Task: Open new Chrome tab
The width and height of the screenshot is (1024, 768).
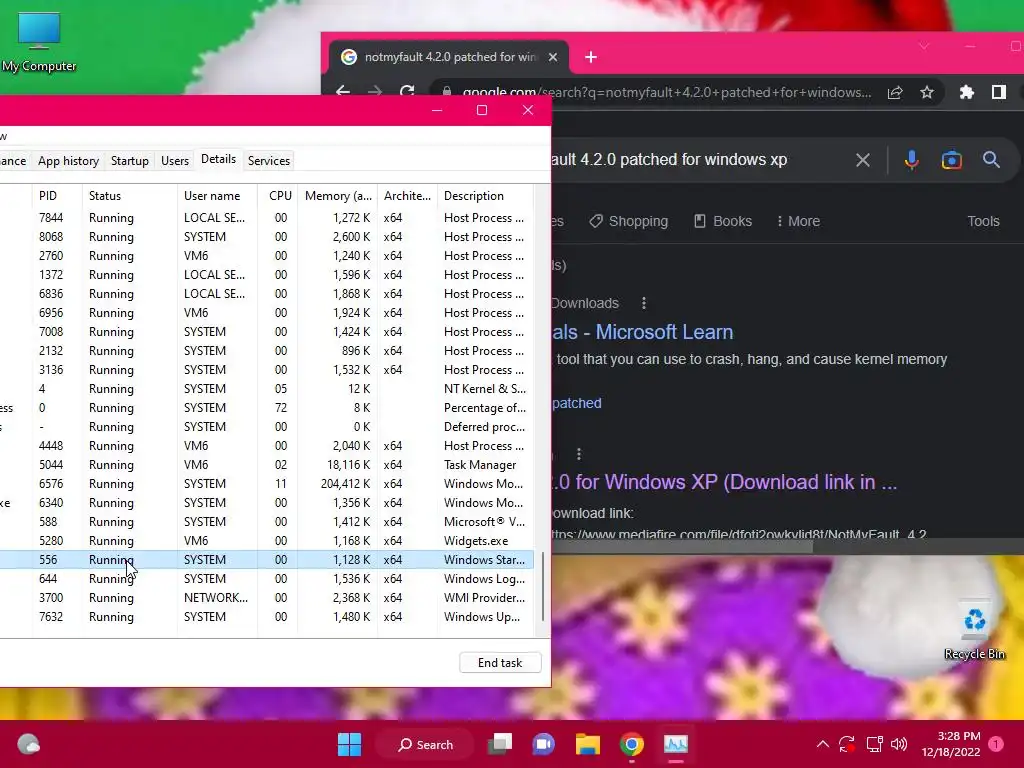Action: point(591,57)
